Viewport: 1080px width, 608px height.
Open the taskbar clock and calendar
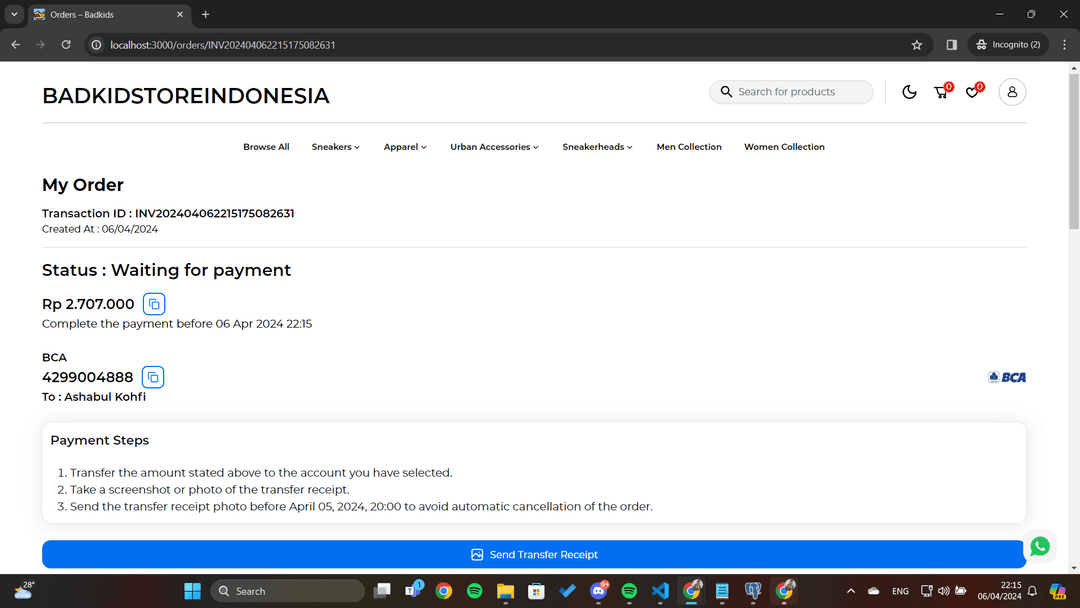click(999, 591)
